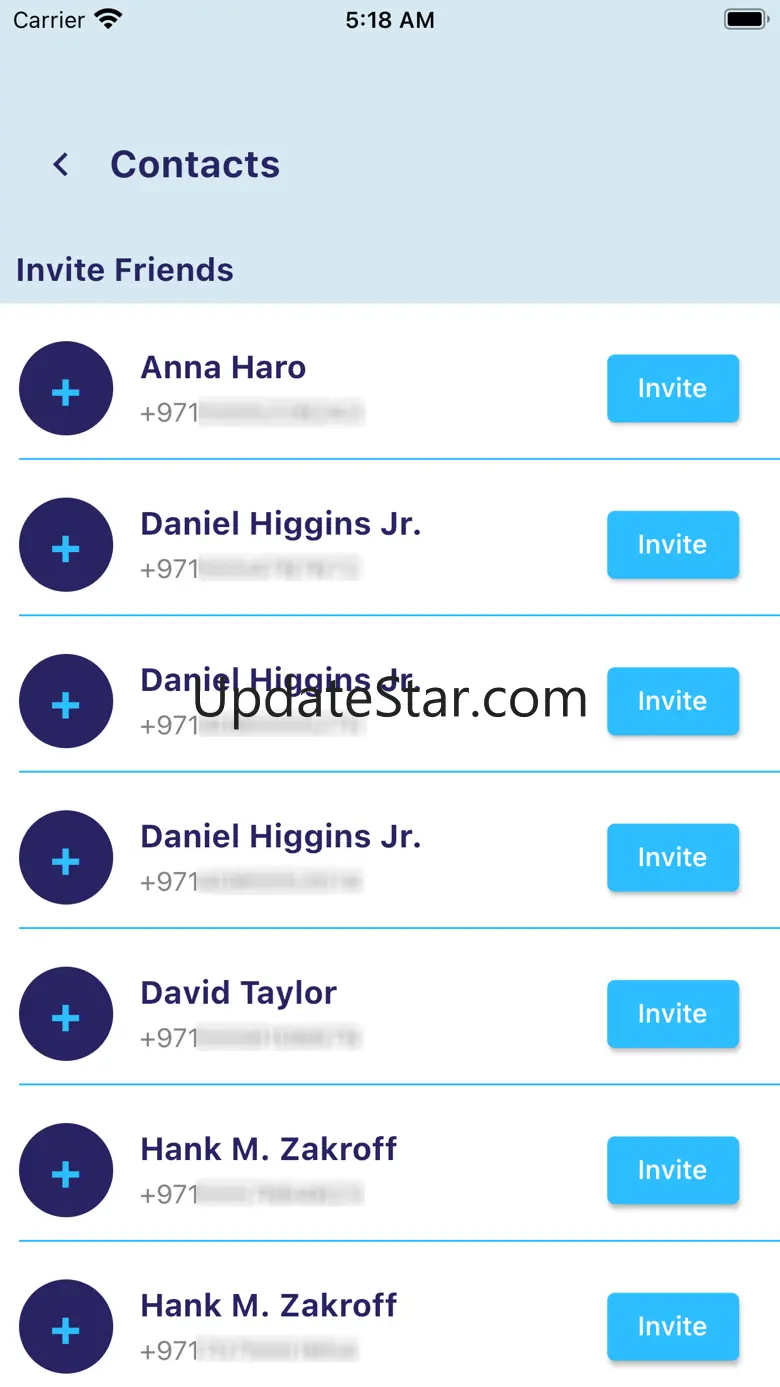Tap the plus avatar beside Anna Haro
Screen dimensions: 780x1387
pos(66,388)
